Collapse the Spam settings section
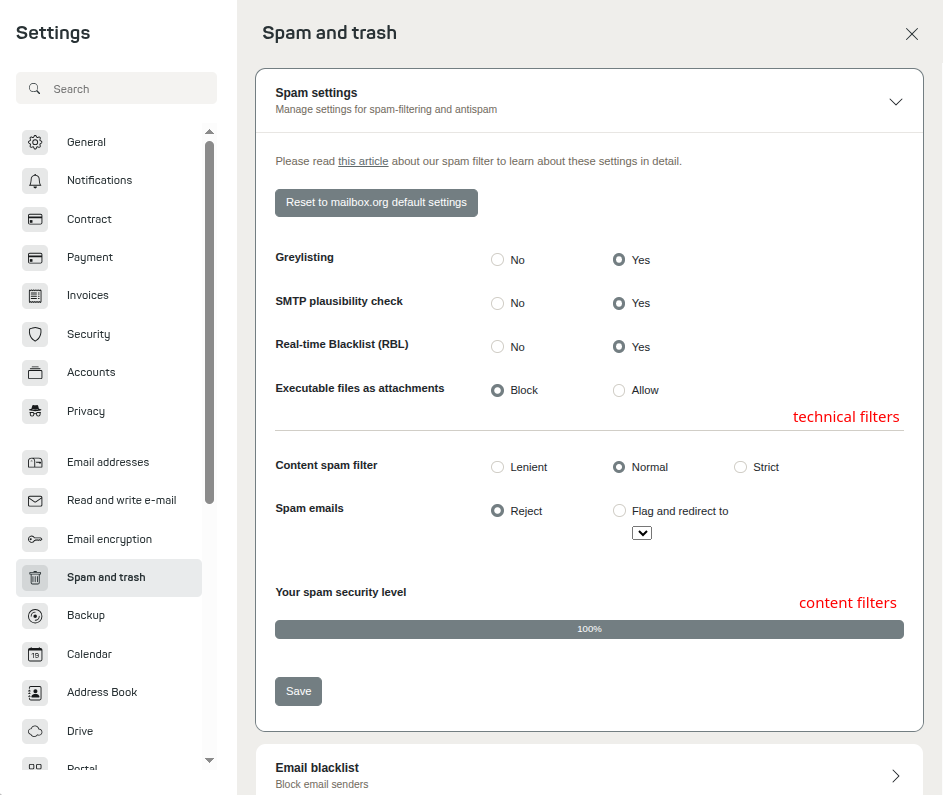 click(895, 102)
